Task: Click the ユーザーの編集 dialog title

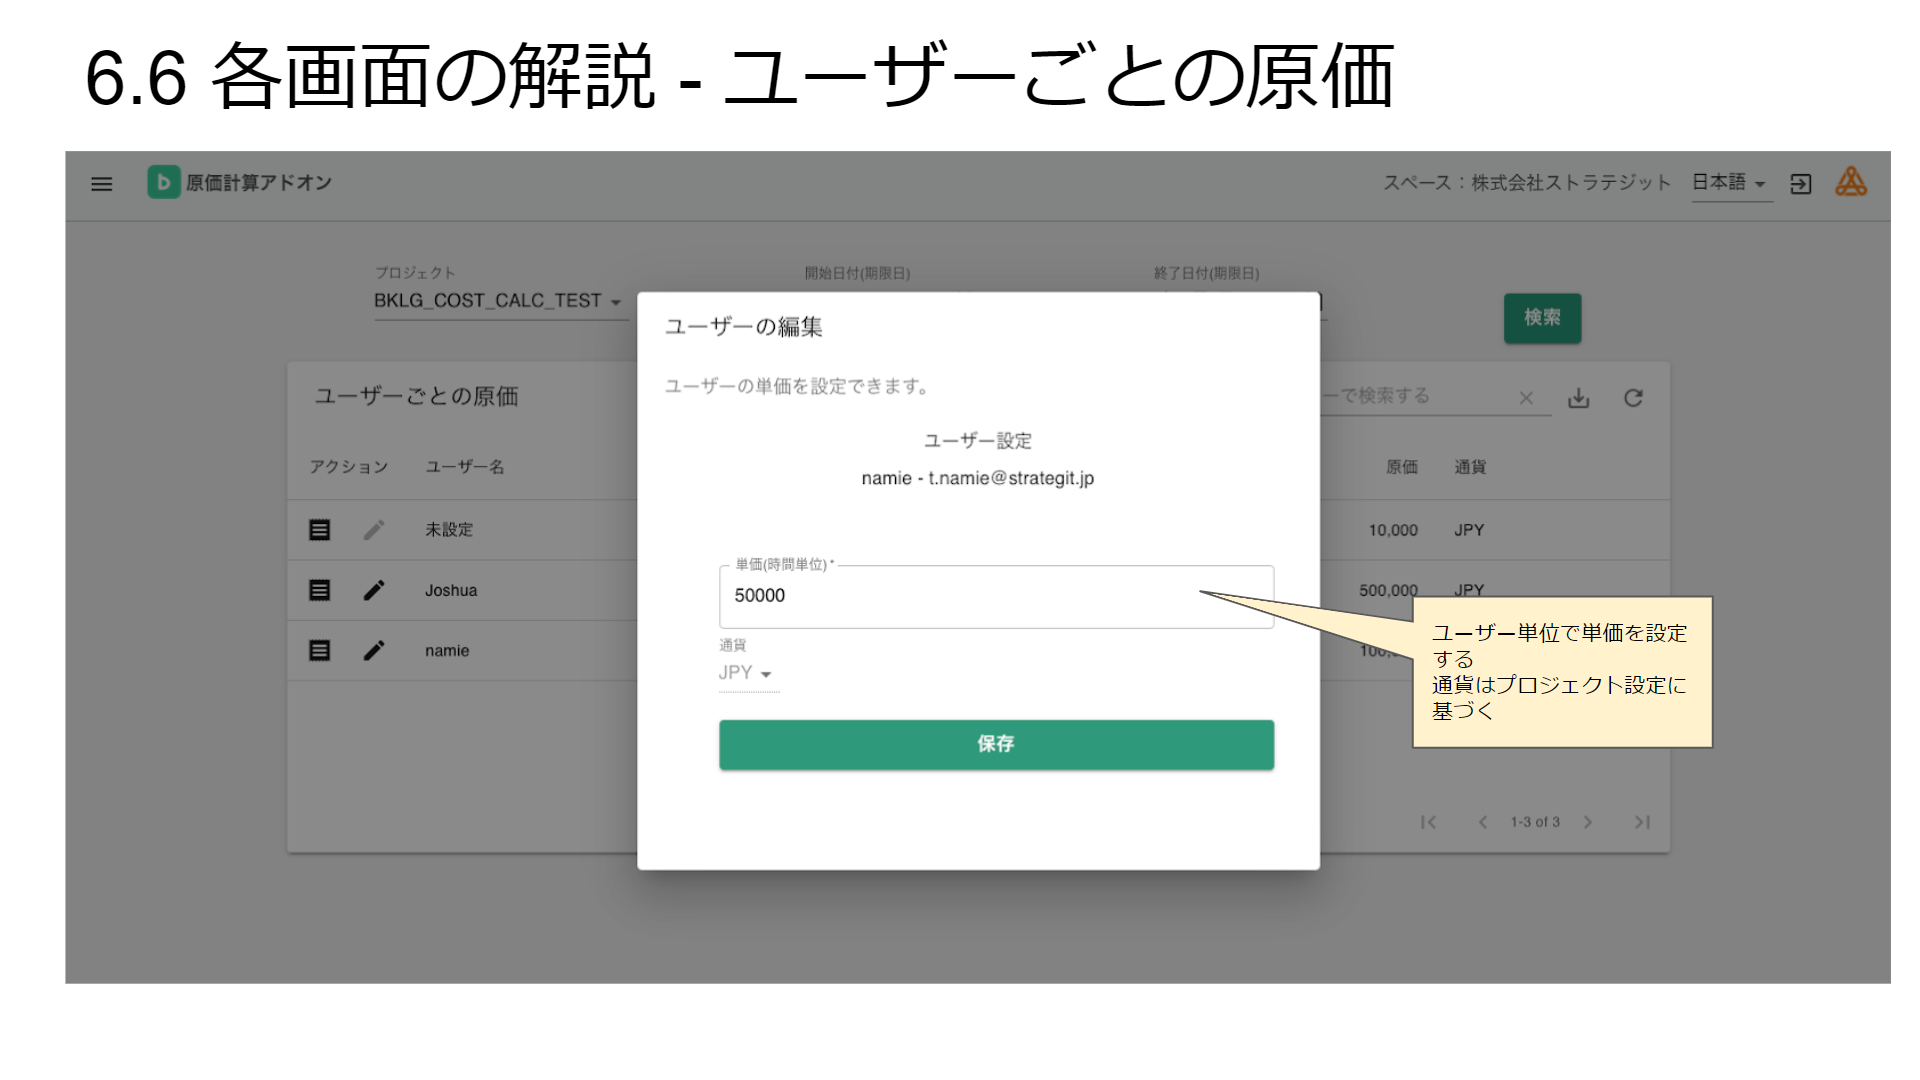Action: coord(744,327)
